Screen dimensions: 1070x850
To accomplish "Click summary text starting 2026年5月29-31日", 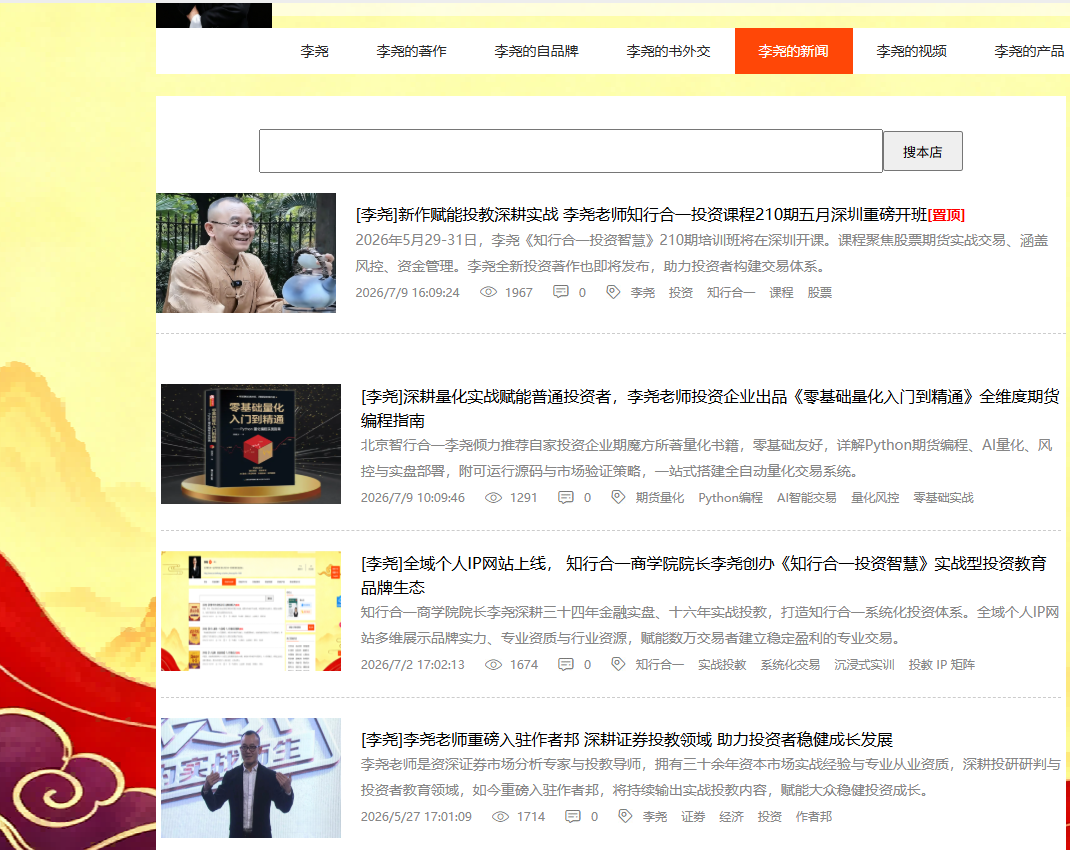I will [x=702, y=253].
